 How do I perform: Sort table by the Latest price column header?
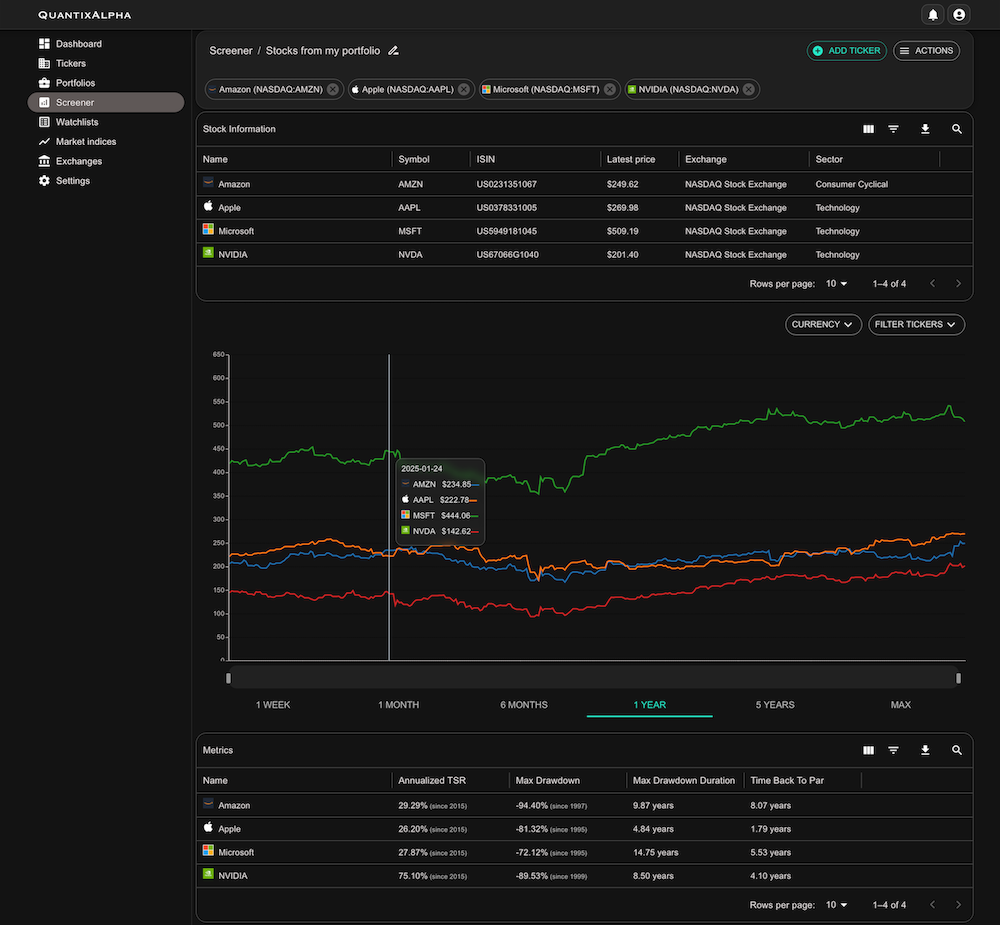(631, 159)
